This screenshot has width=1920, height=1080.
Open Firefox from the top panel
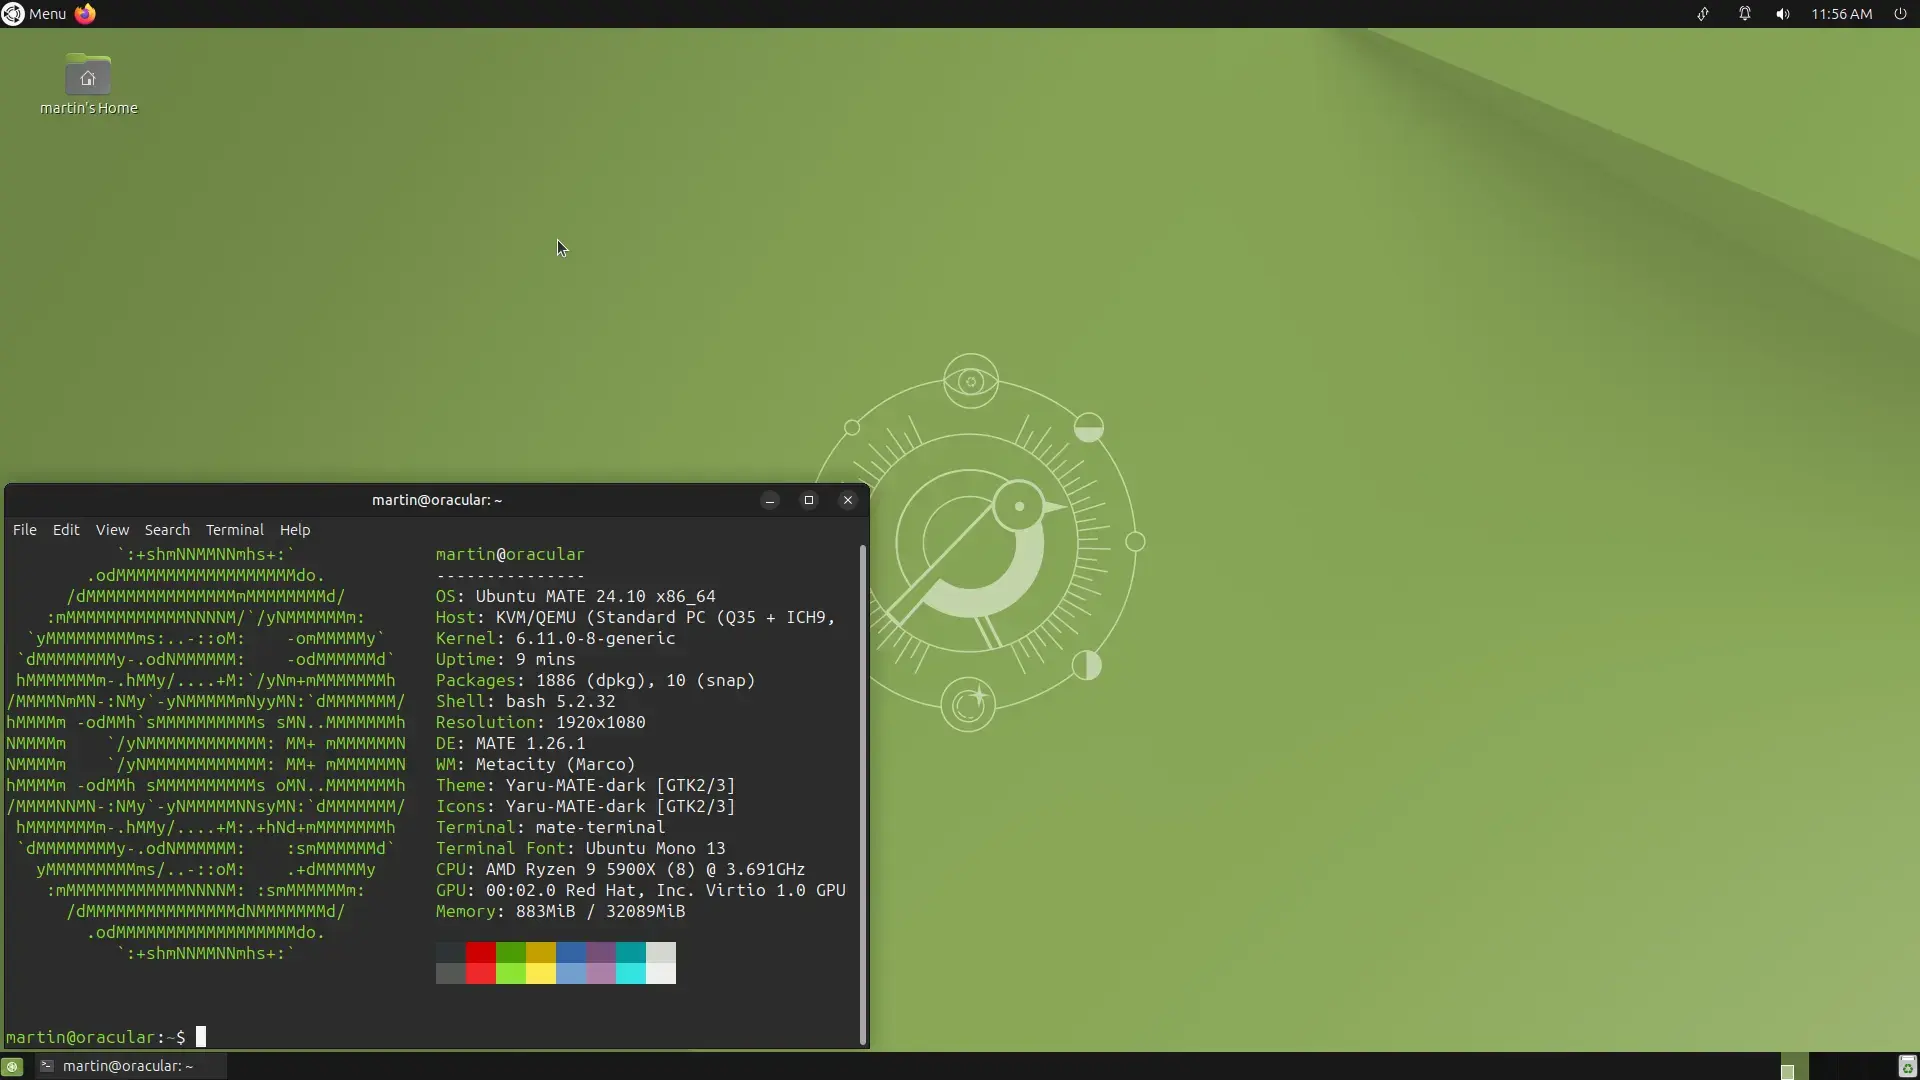click(85, 14)
